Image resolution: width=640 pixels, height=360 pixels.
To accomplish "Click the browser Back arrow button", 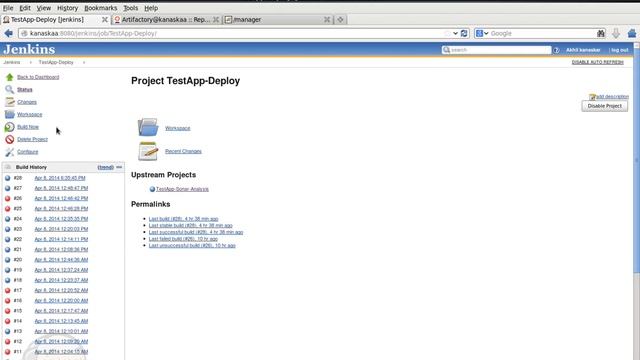I will click(8, 33).
